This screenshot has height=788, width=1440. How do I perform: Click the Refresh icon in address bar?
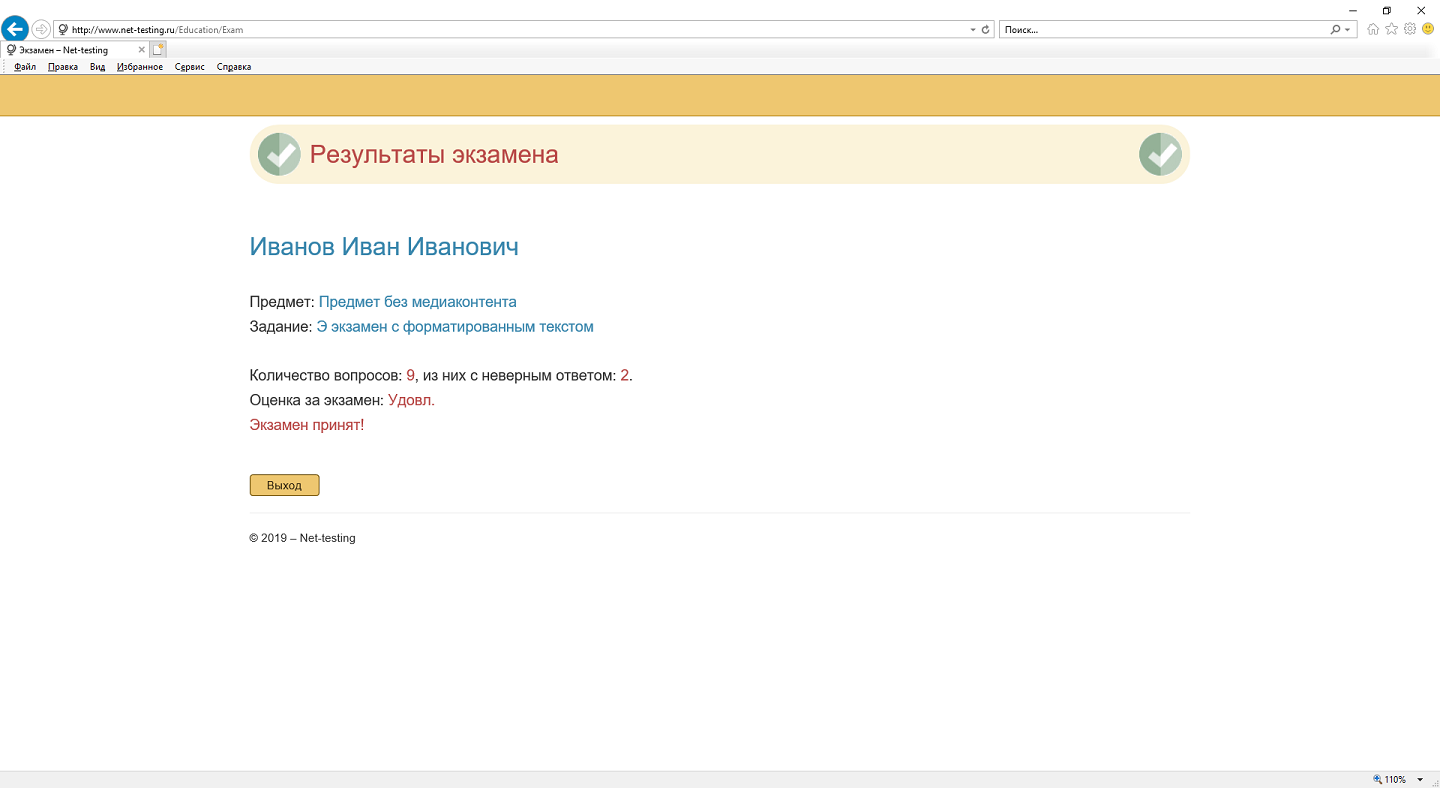tap(986, 30)
